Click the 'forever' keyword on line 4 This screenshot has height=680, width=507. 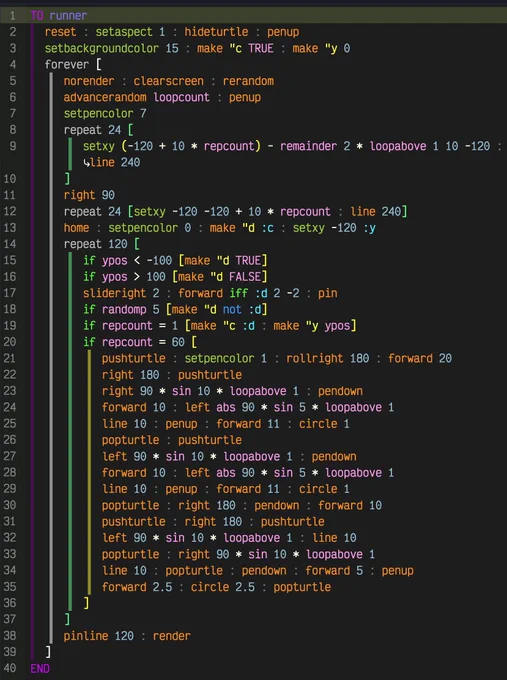(67, 65)
